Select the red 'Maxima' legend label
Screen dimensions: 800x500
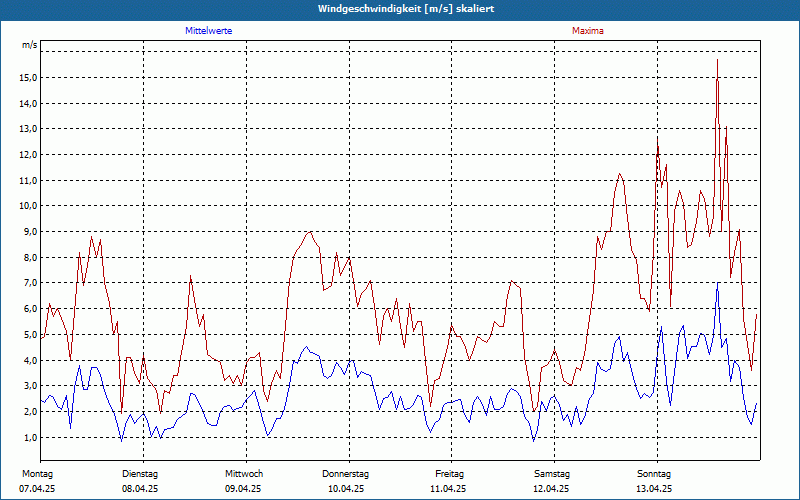[588, 31]
